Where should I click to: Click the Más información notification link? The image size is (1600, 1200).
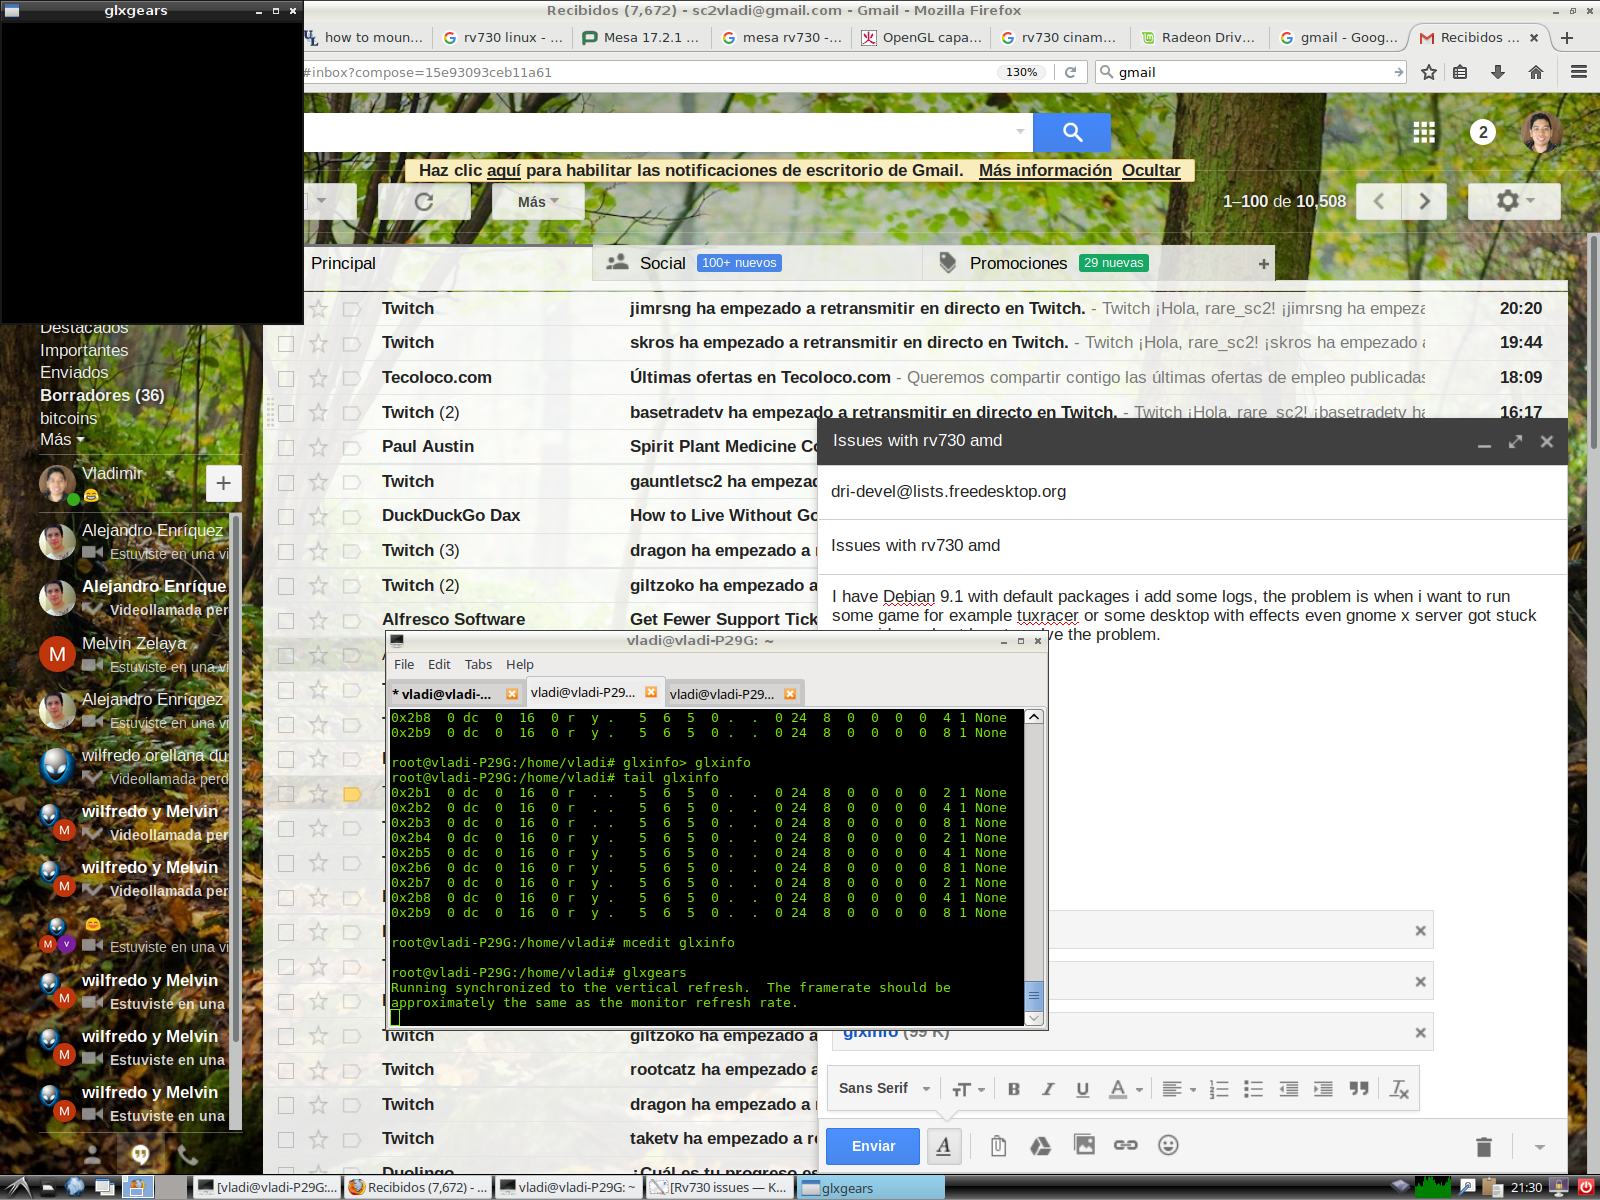point(1045,171)
